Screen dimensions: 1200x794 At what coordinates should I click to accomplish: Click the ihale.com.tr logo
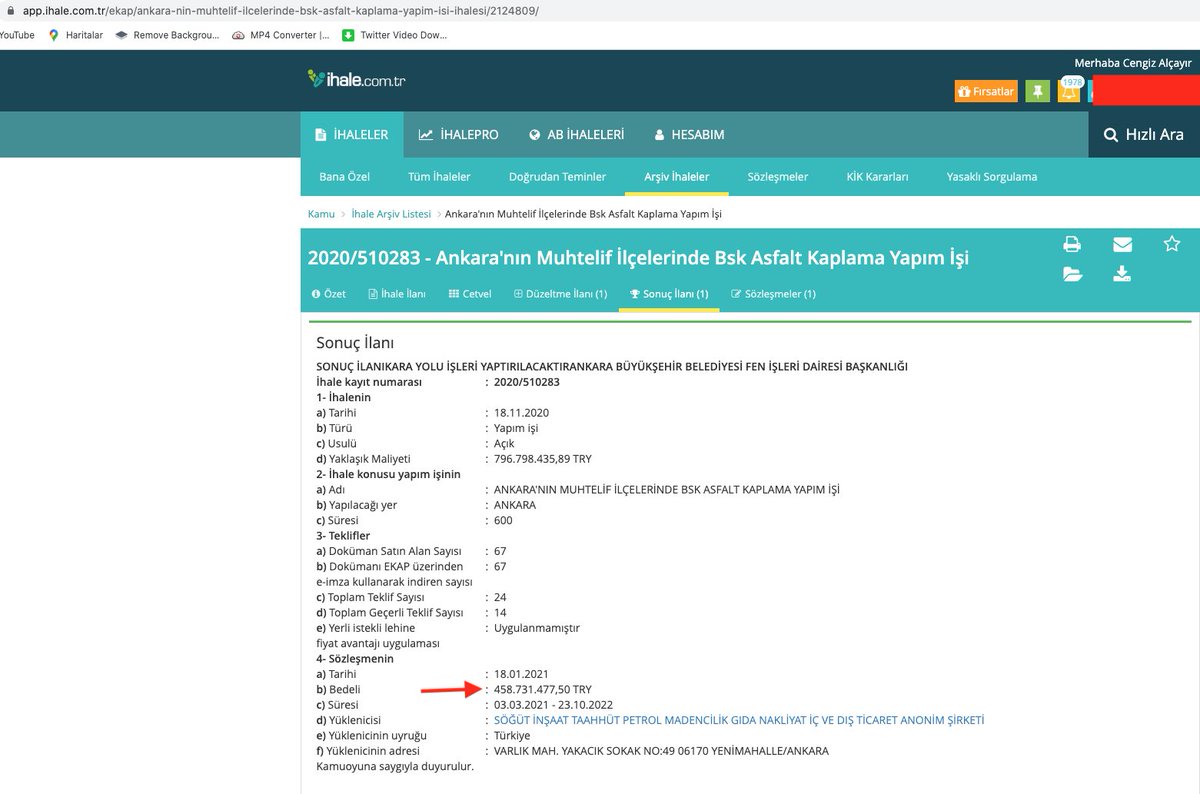coord(356,79)
